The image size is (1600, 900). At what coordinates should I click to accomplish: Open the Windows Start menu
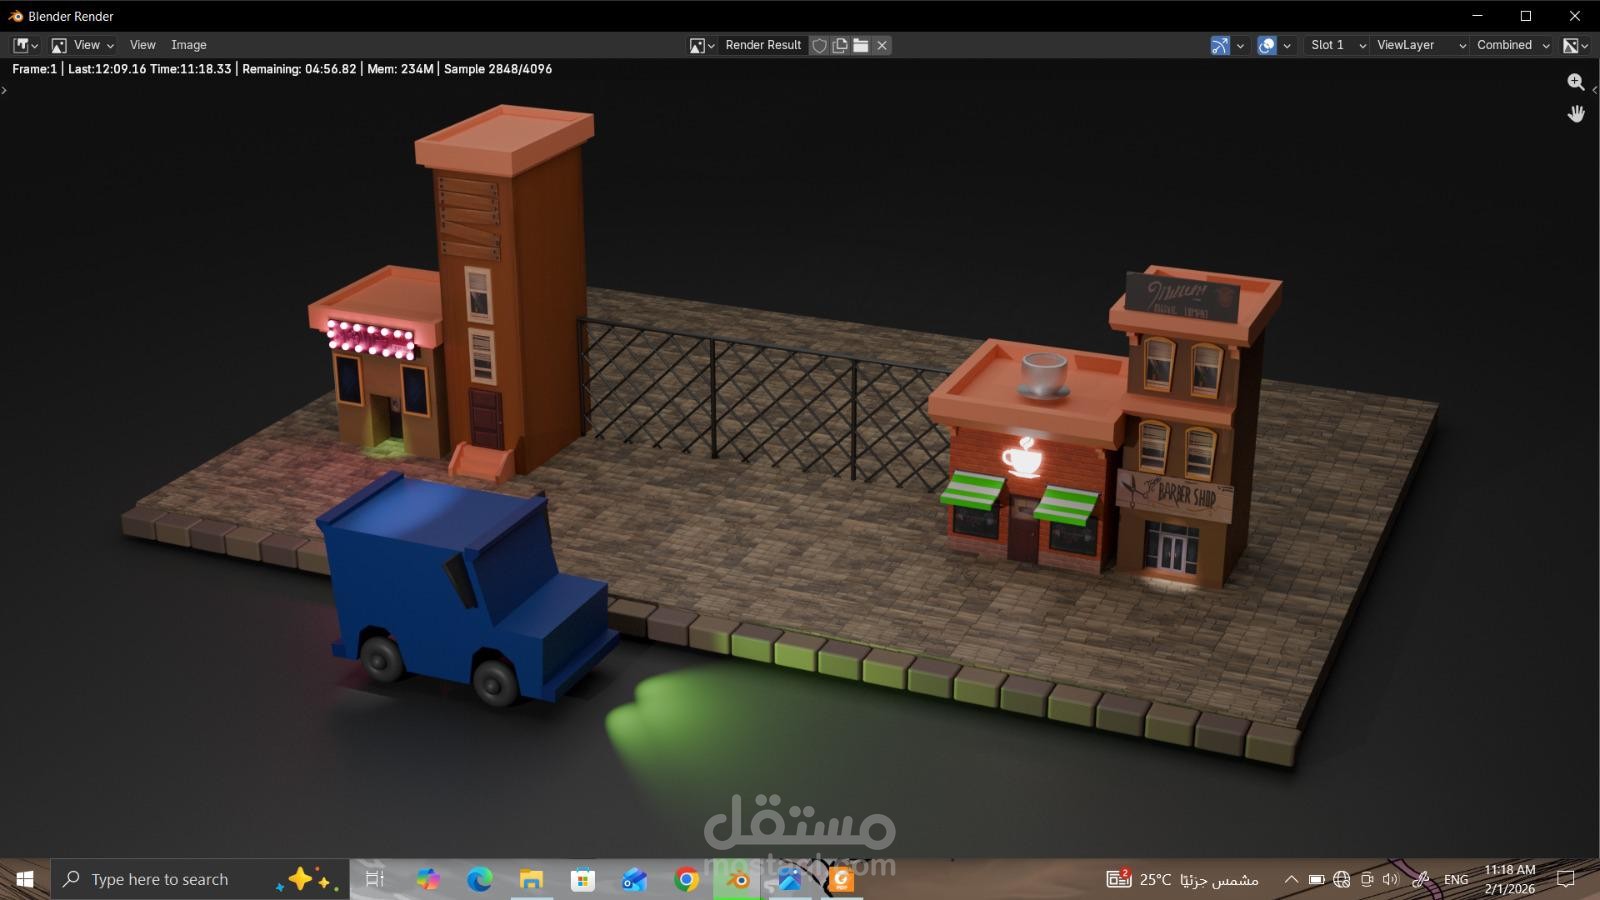click(25, 879)
